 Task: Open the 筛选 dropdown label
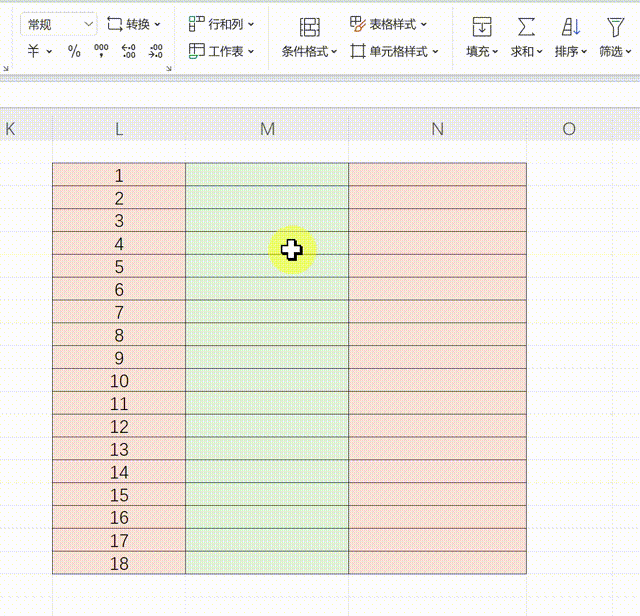point(615,51)
